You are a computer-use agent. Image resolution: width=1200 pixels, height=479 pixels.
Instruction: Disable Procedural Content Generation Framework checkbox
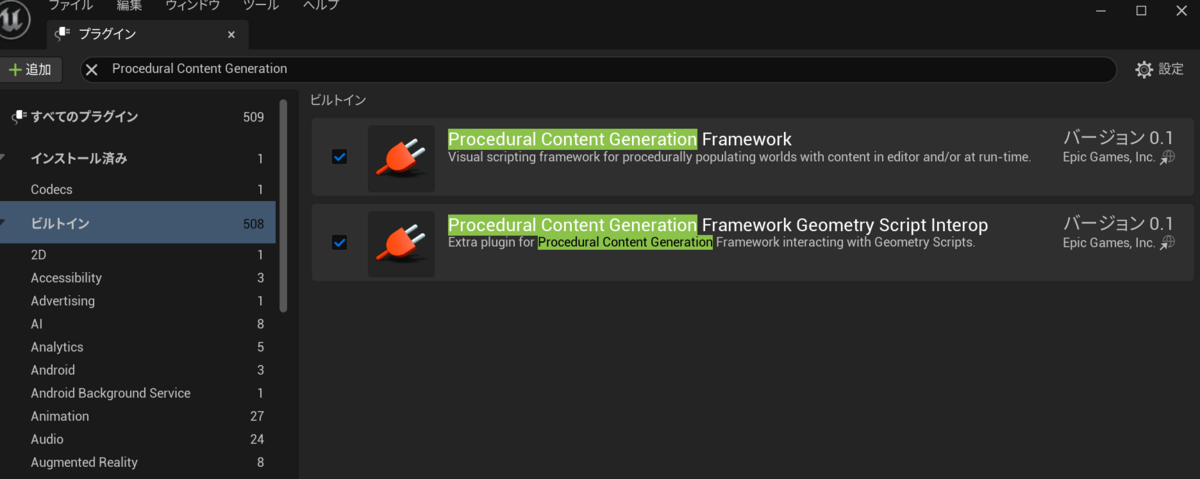(x=339, y=156)
